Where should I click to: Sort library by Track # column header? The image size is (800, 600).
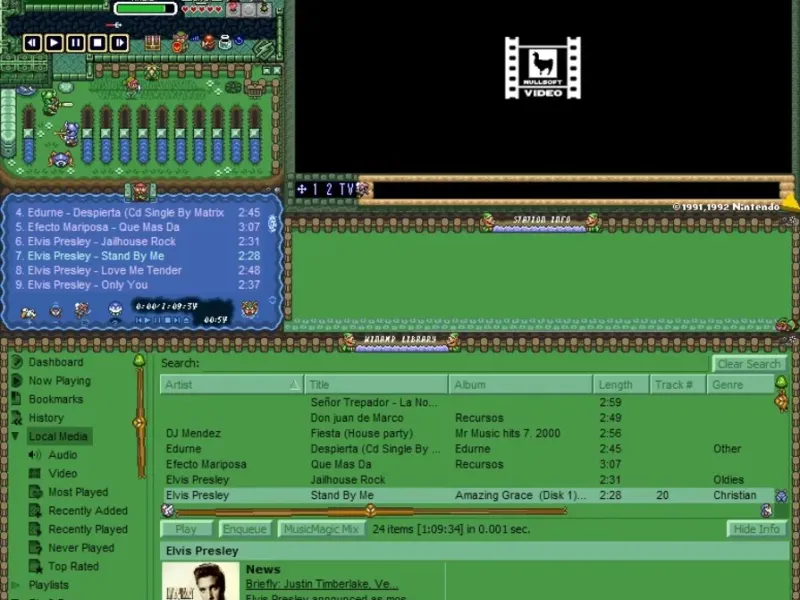678,385
